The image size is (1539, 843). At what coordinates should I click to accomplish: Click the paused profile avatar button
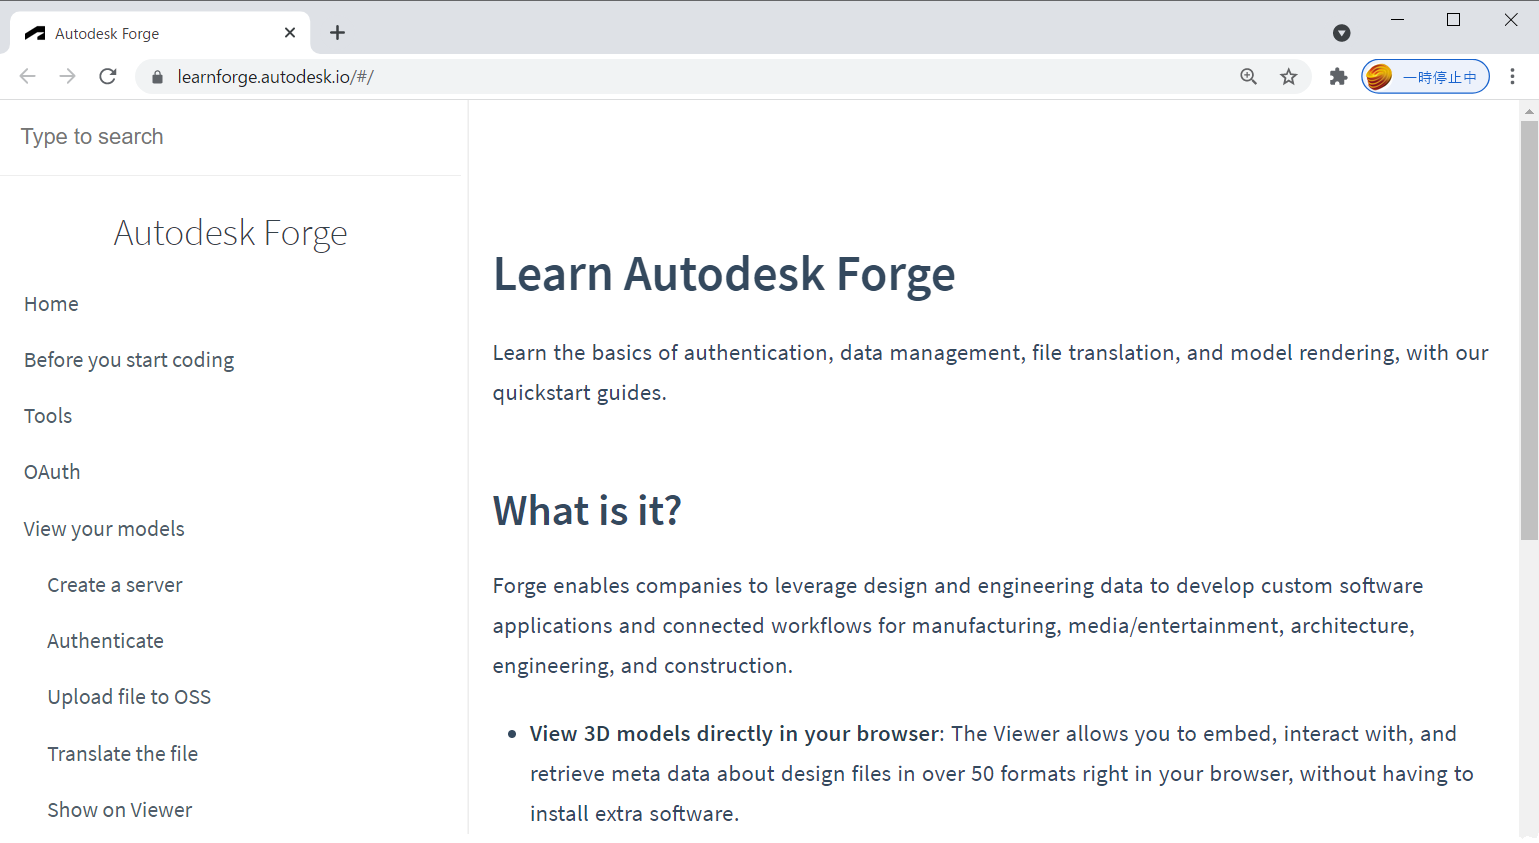coord(1425,77)
